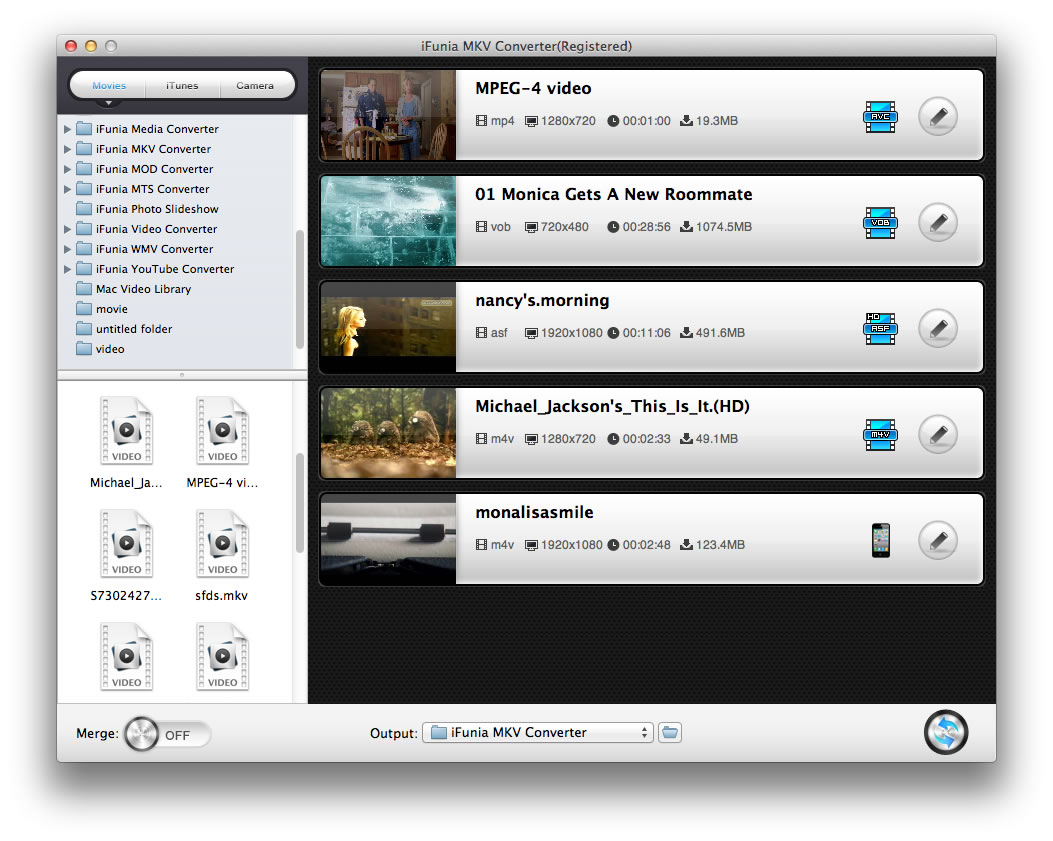Viewport: 1053px width, 841px height.
Task: Click the '49.1MB' file size value
Action: tap(717, 439)
